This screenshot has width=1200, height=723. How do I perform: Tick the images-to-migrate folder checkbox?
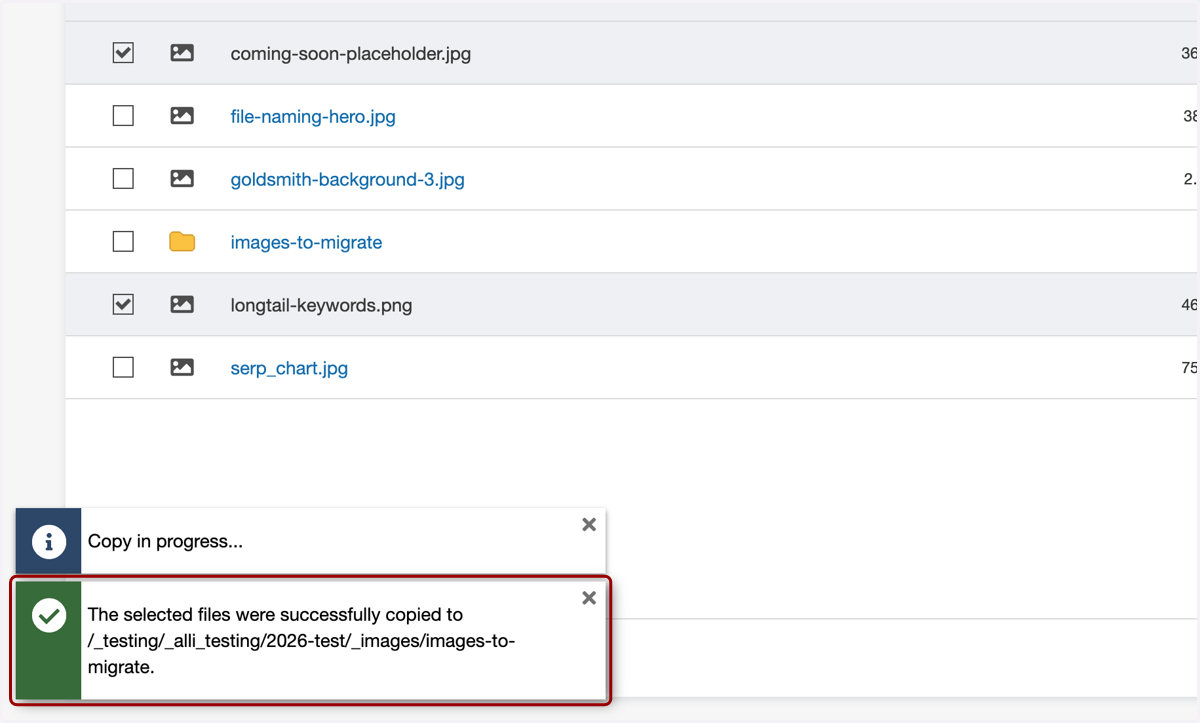[x=123, y=242]
